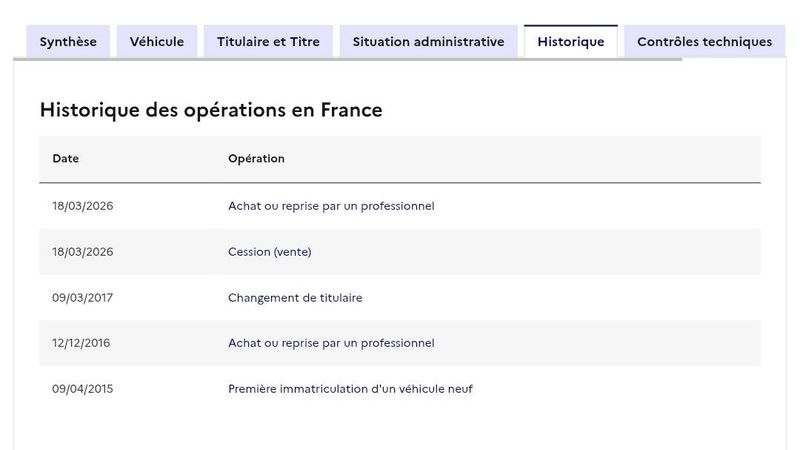800x450 pixels.
Task: Click the active Historique tab
Action: pos(570,42)
